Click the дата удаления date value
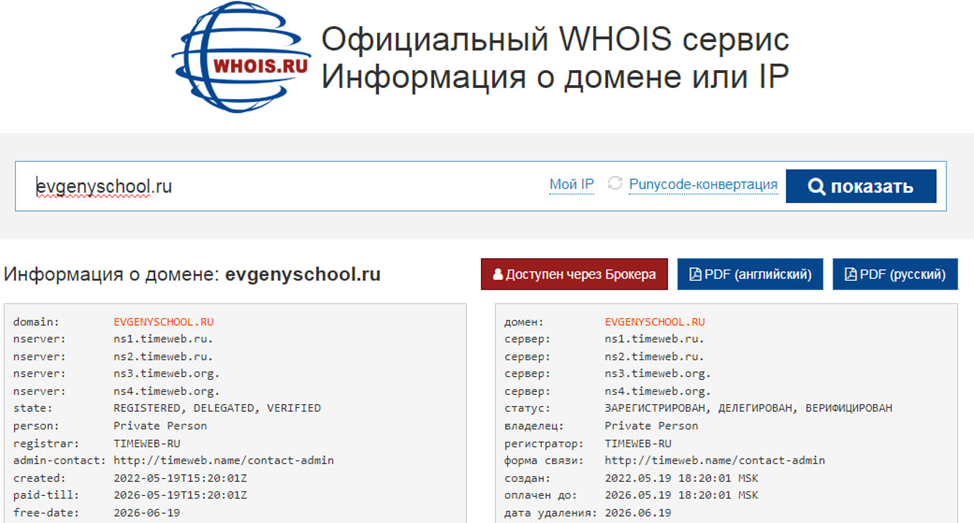Image resolution: width=974 pixels, height=523 pixels. (x=638, y=512)
